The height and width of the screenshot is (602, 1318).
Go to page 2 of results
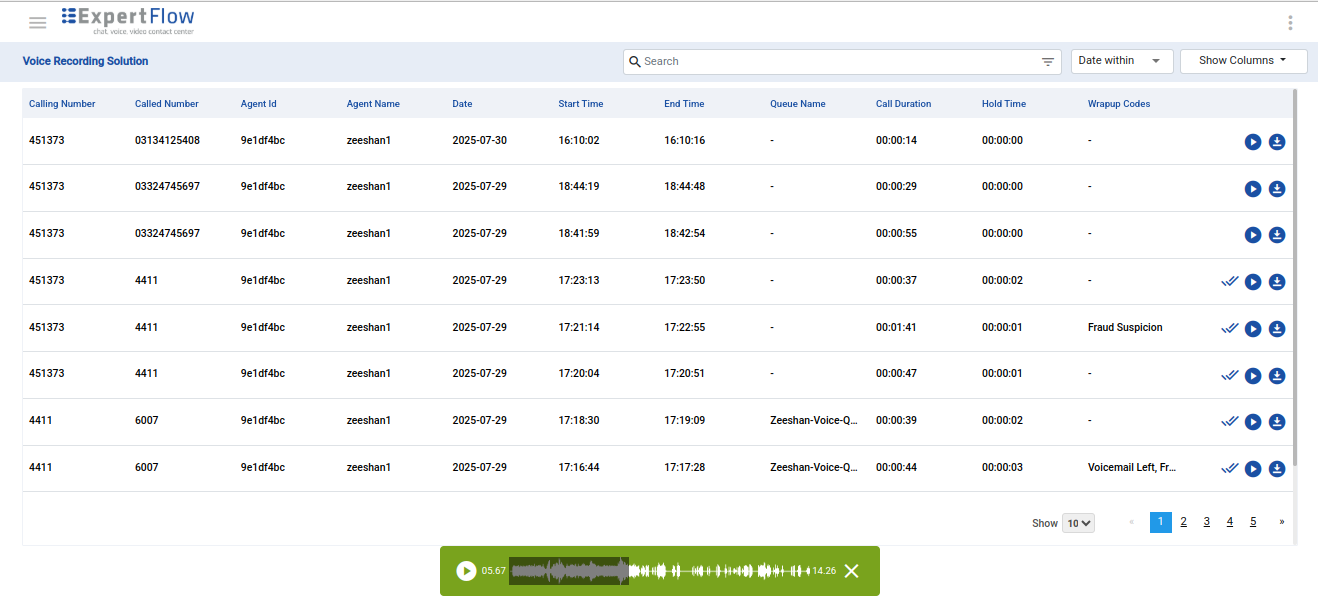click(1183, 522)
